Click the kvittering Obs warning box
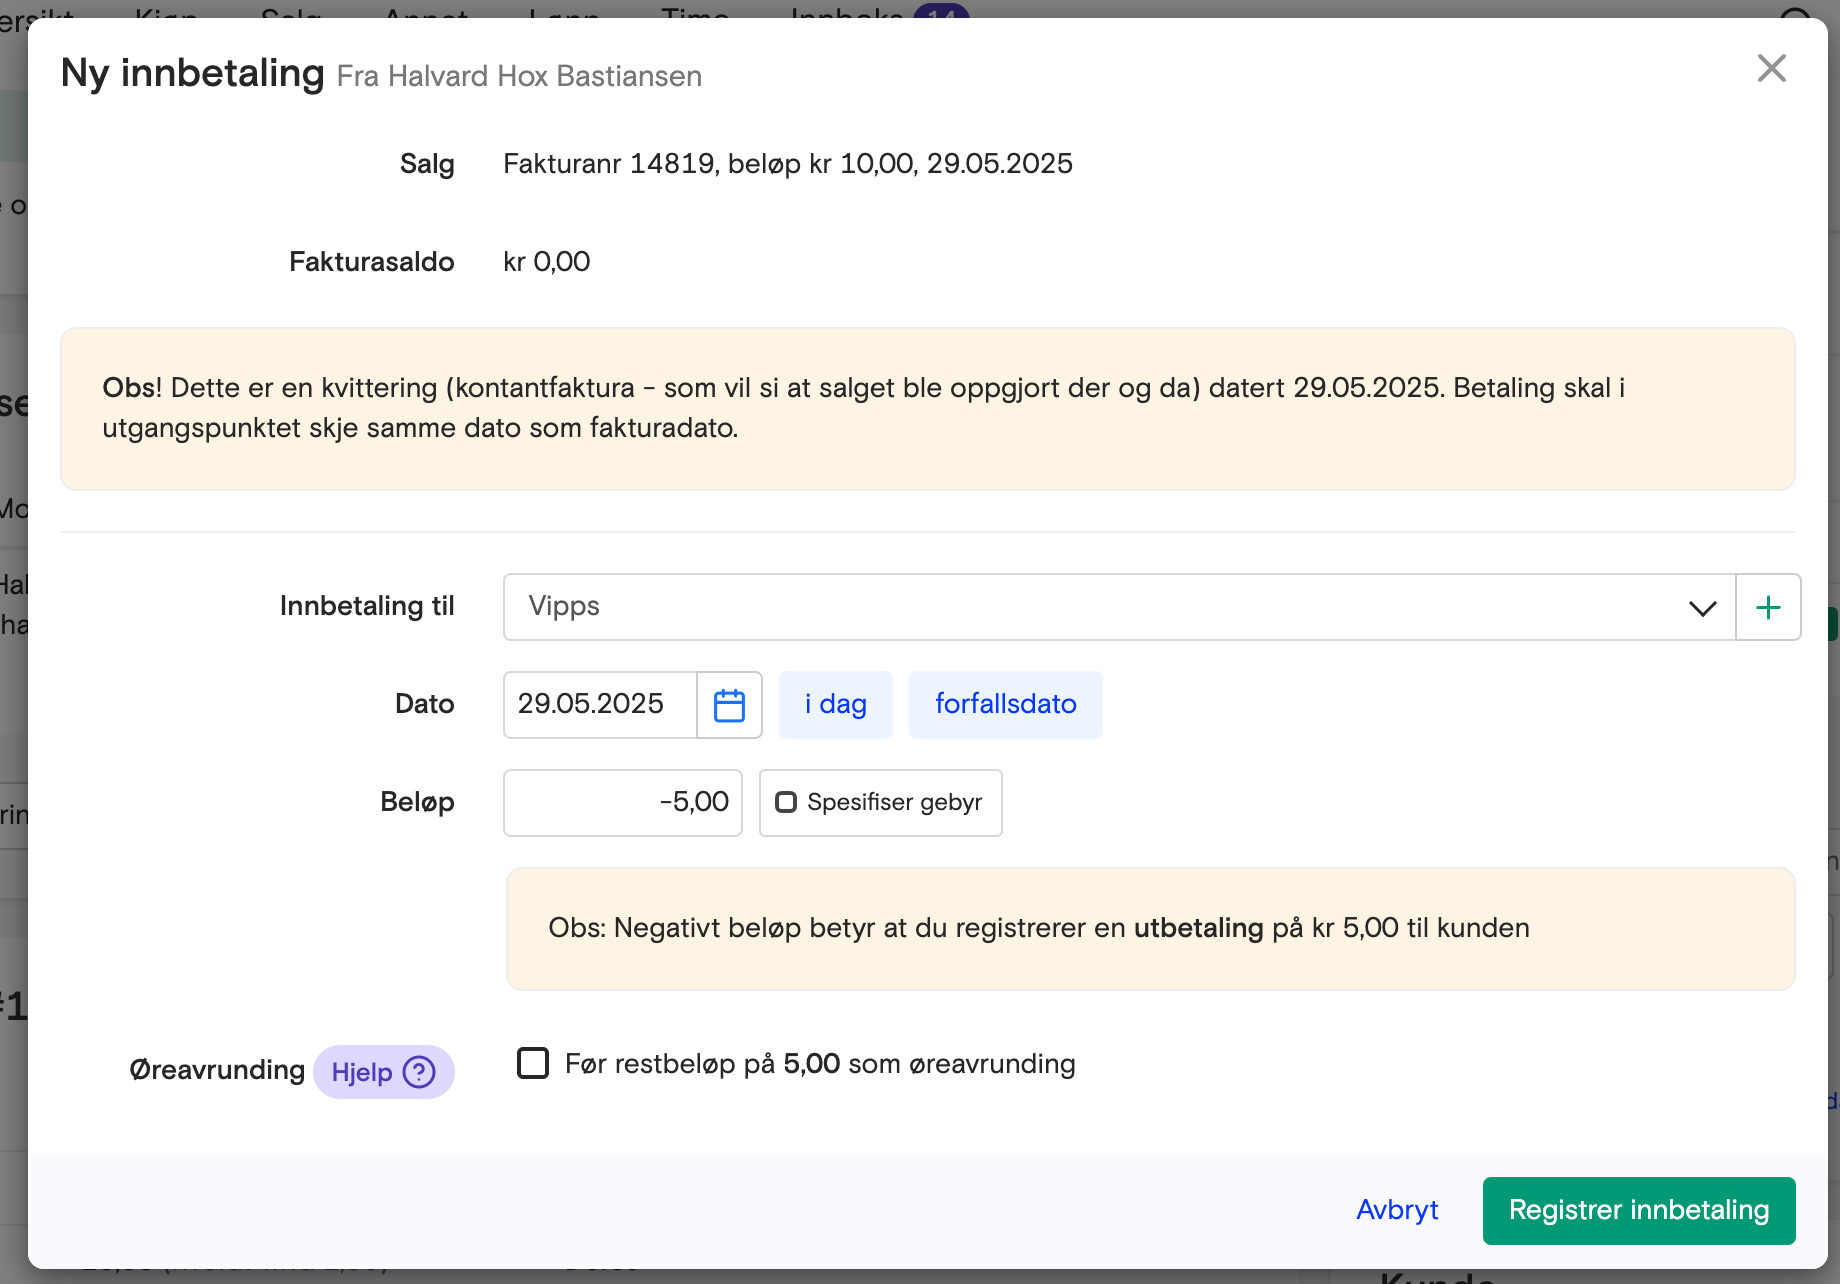 [927, 408]
